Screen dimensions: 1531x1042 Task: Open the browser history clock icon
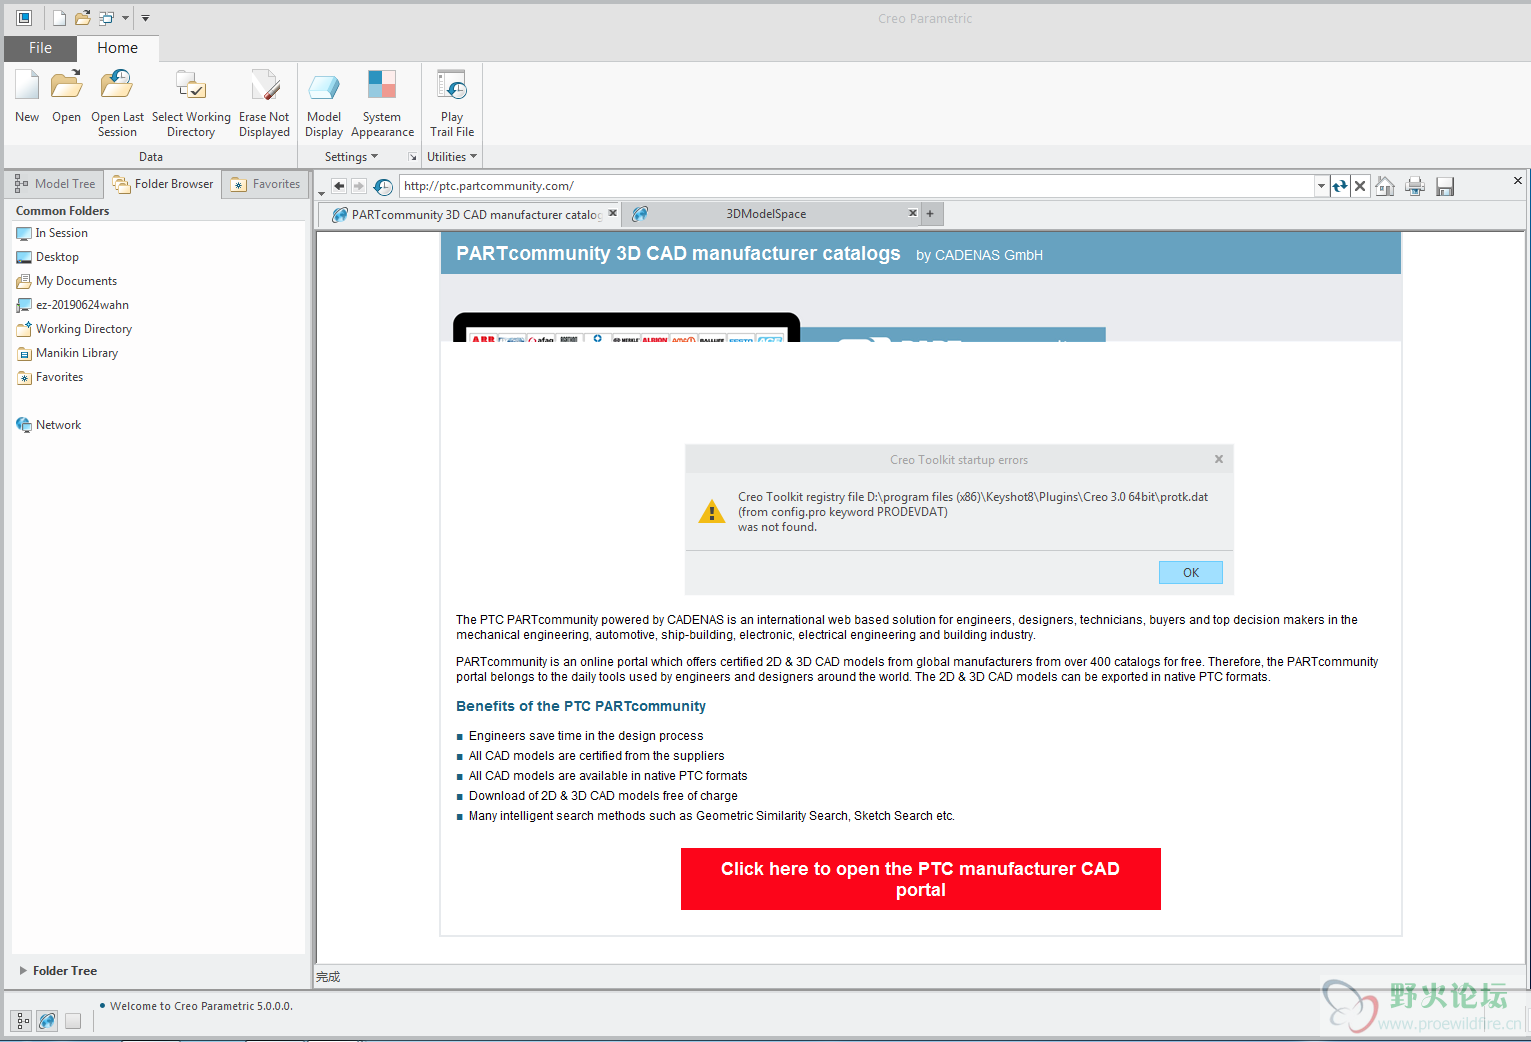(x=383, y=186)
